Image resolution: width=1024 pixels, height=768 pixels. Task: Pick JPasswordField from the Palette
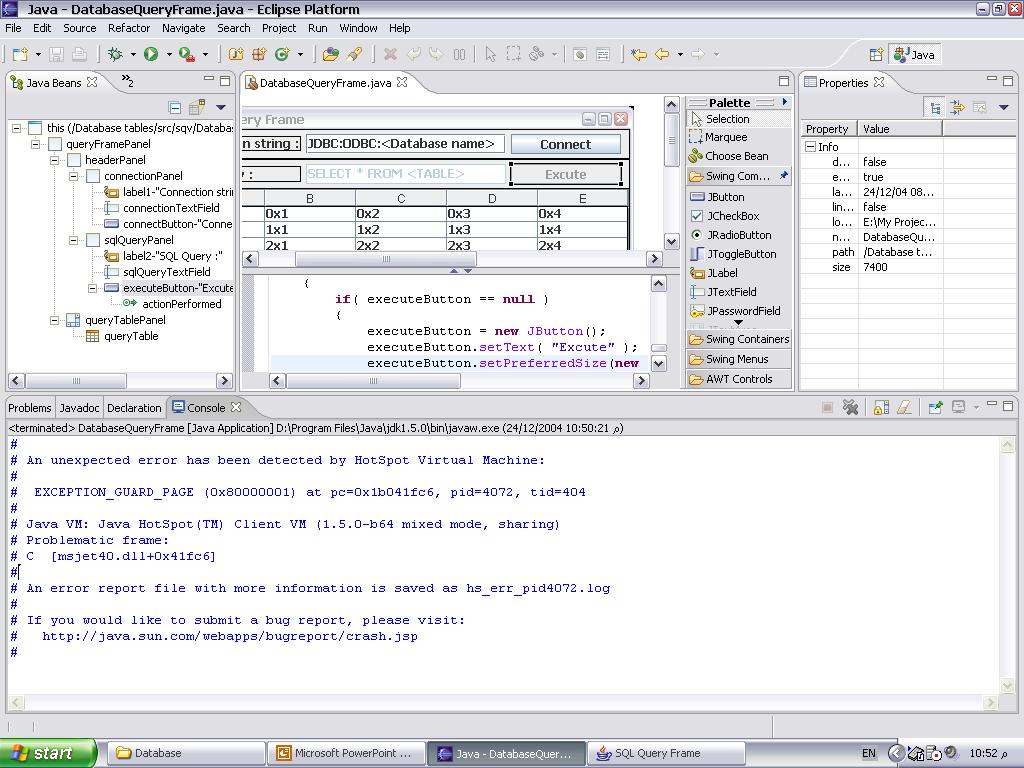(x=735, y=311)
